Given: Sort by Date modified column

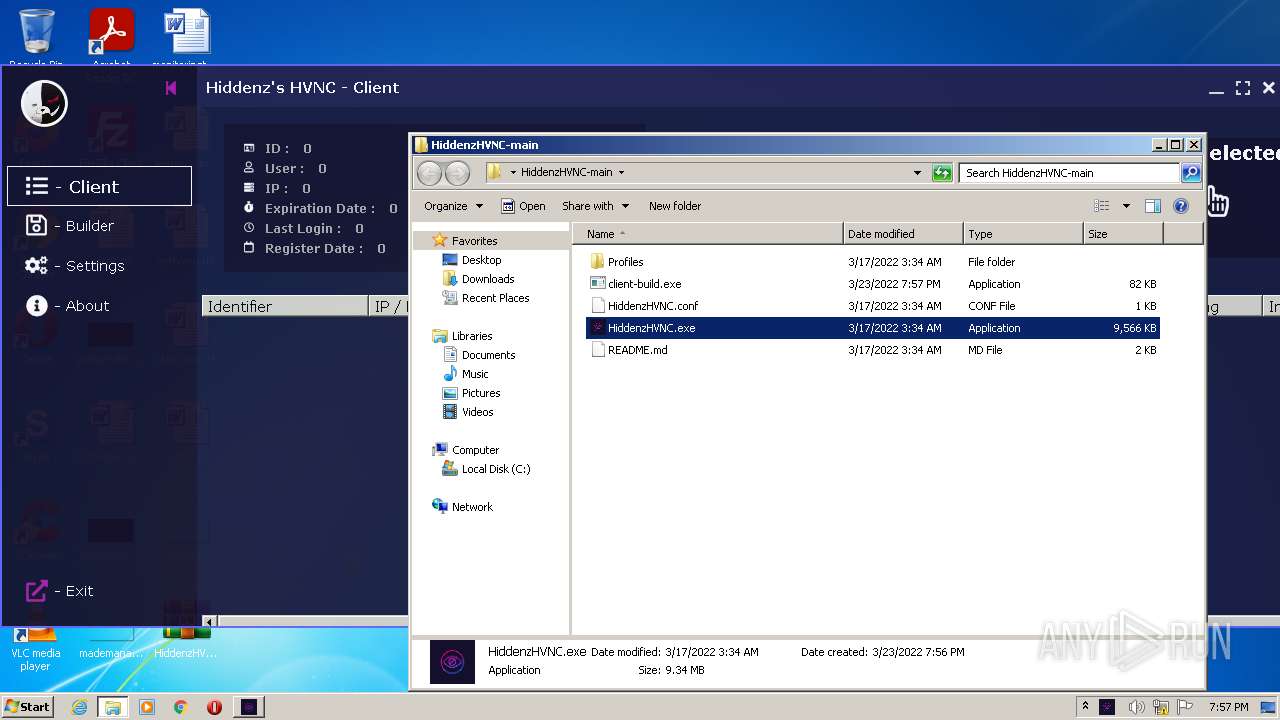Looking at the screenshot, I should [x=904, y=234].
